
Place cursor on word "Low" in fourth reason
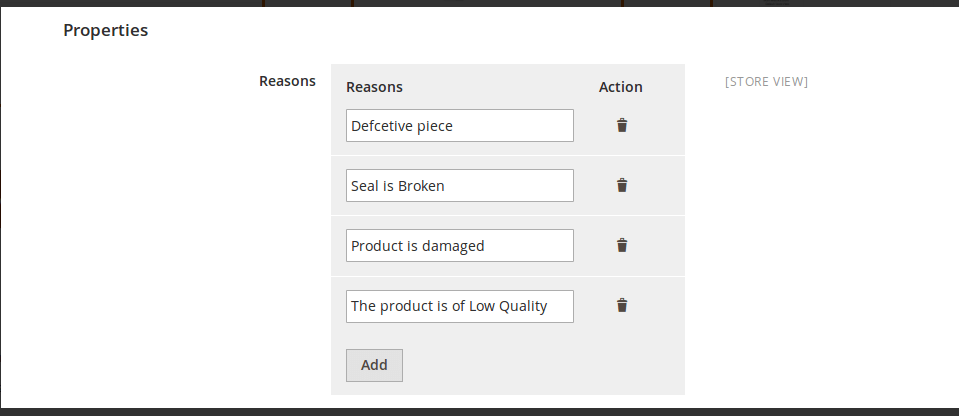481,306
